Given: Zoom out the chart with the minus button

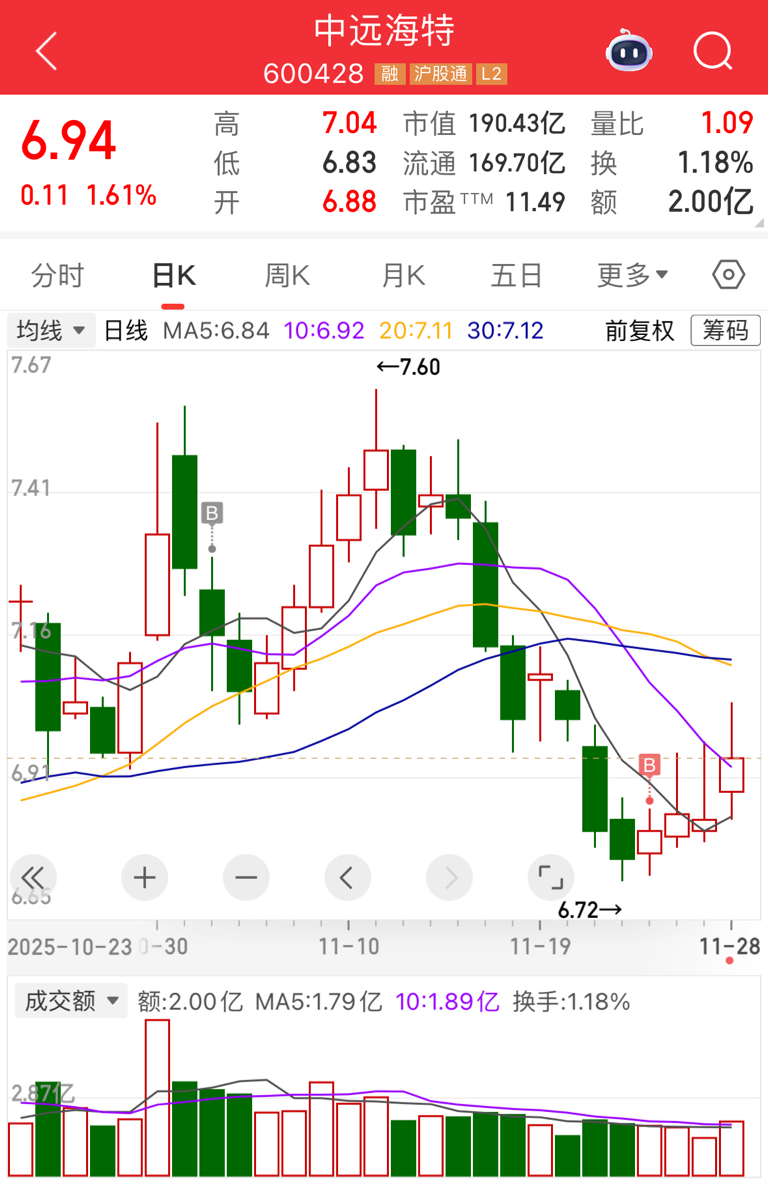Looking at the screenshot, I should [x=246, y=879].
